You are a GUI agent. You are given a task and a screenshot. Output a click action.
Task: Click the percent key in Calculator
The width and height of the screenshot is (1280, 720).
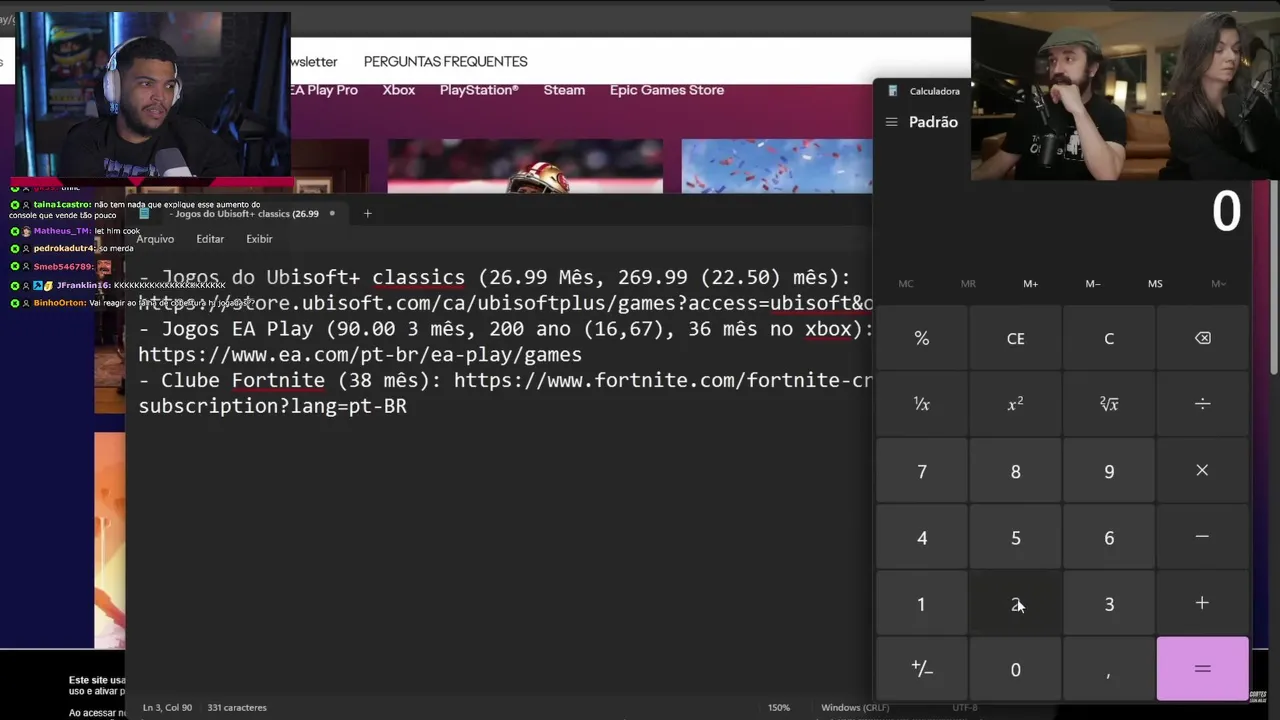pyautogui.click(x=922, y=338)
